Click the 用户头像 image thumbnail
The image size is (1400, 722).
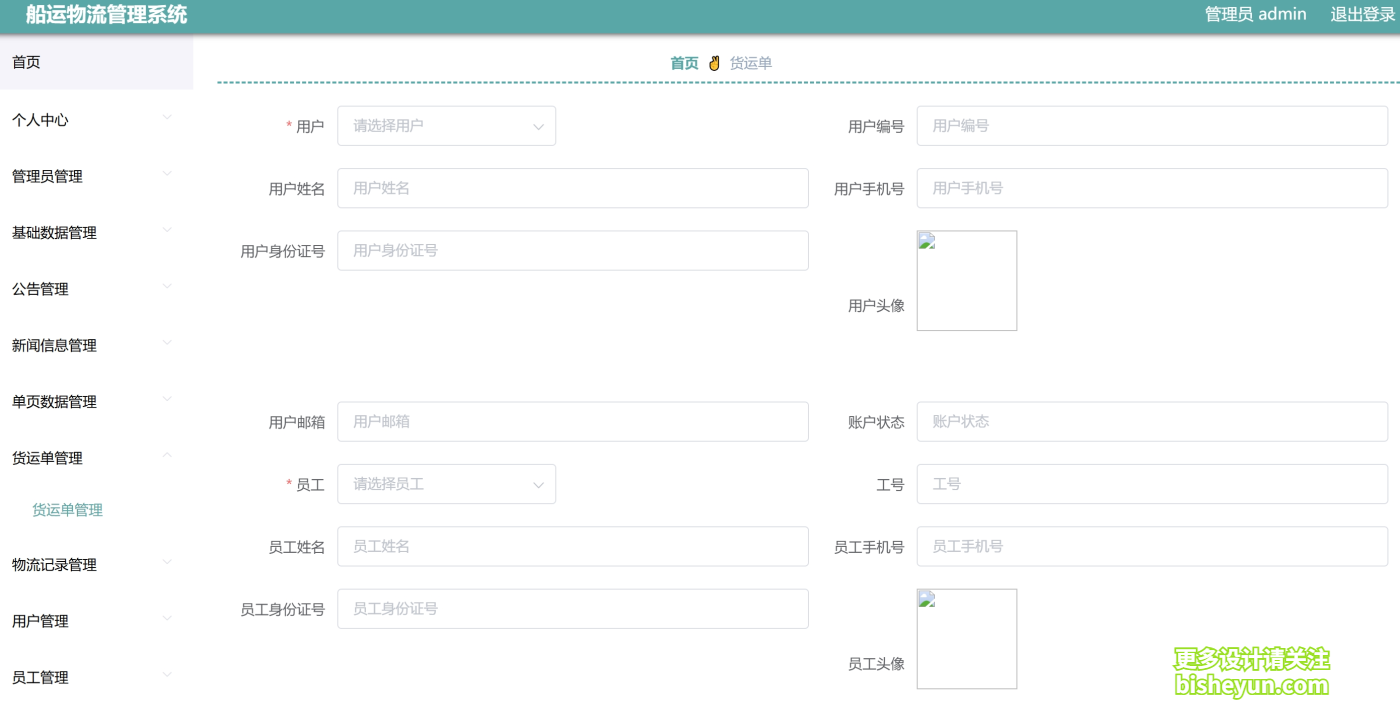point(967,281)
